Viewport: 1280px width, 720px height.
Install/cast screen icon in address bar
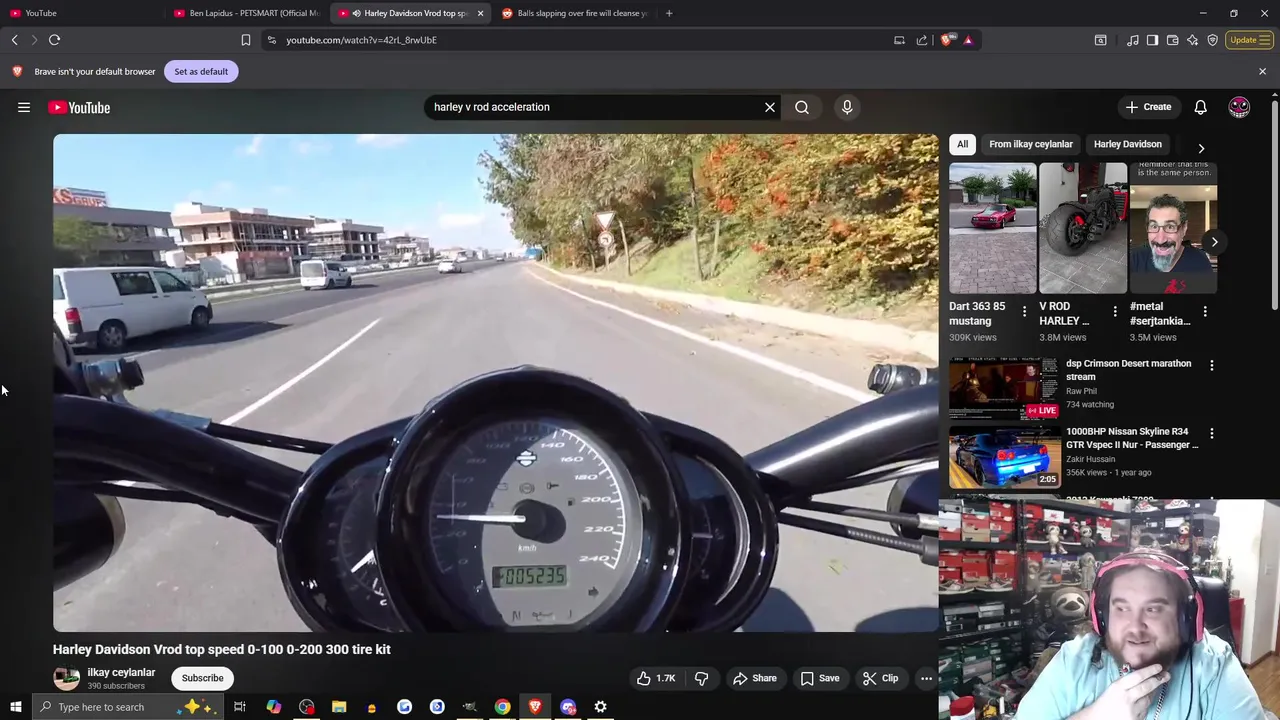[x=899, y=40]
